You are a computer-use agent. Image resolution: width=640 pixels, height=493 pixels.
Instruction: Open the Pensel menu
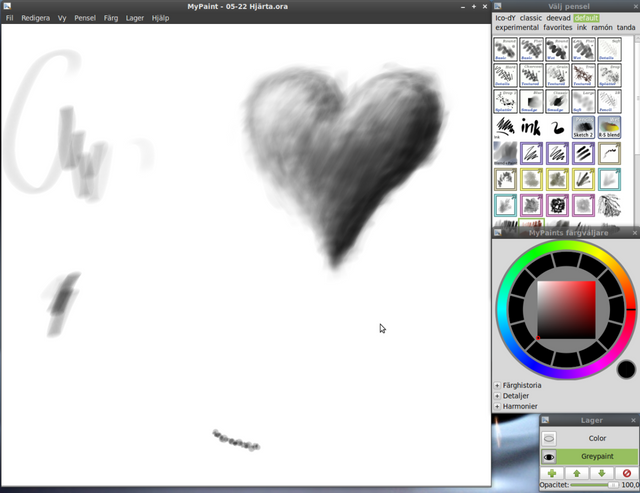click(x=85, y=18)
